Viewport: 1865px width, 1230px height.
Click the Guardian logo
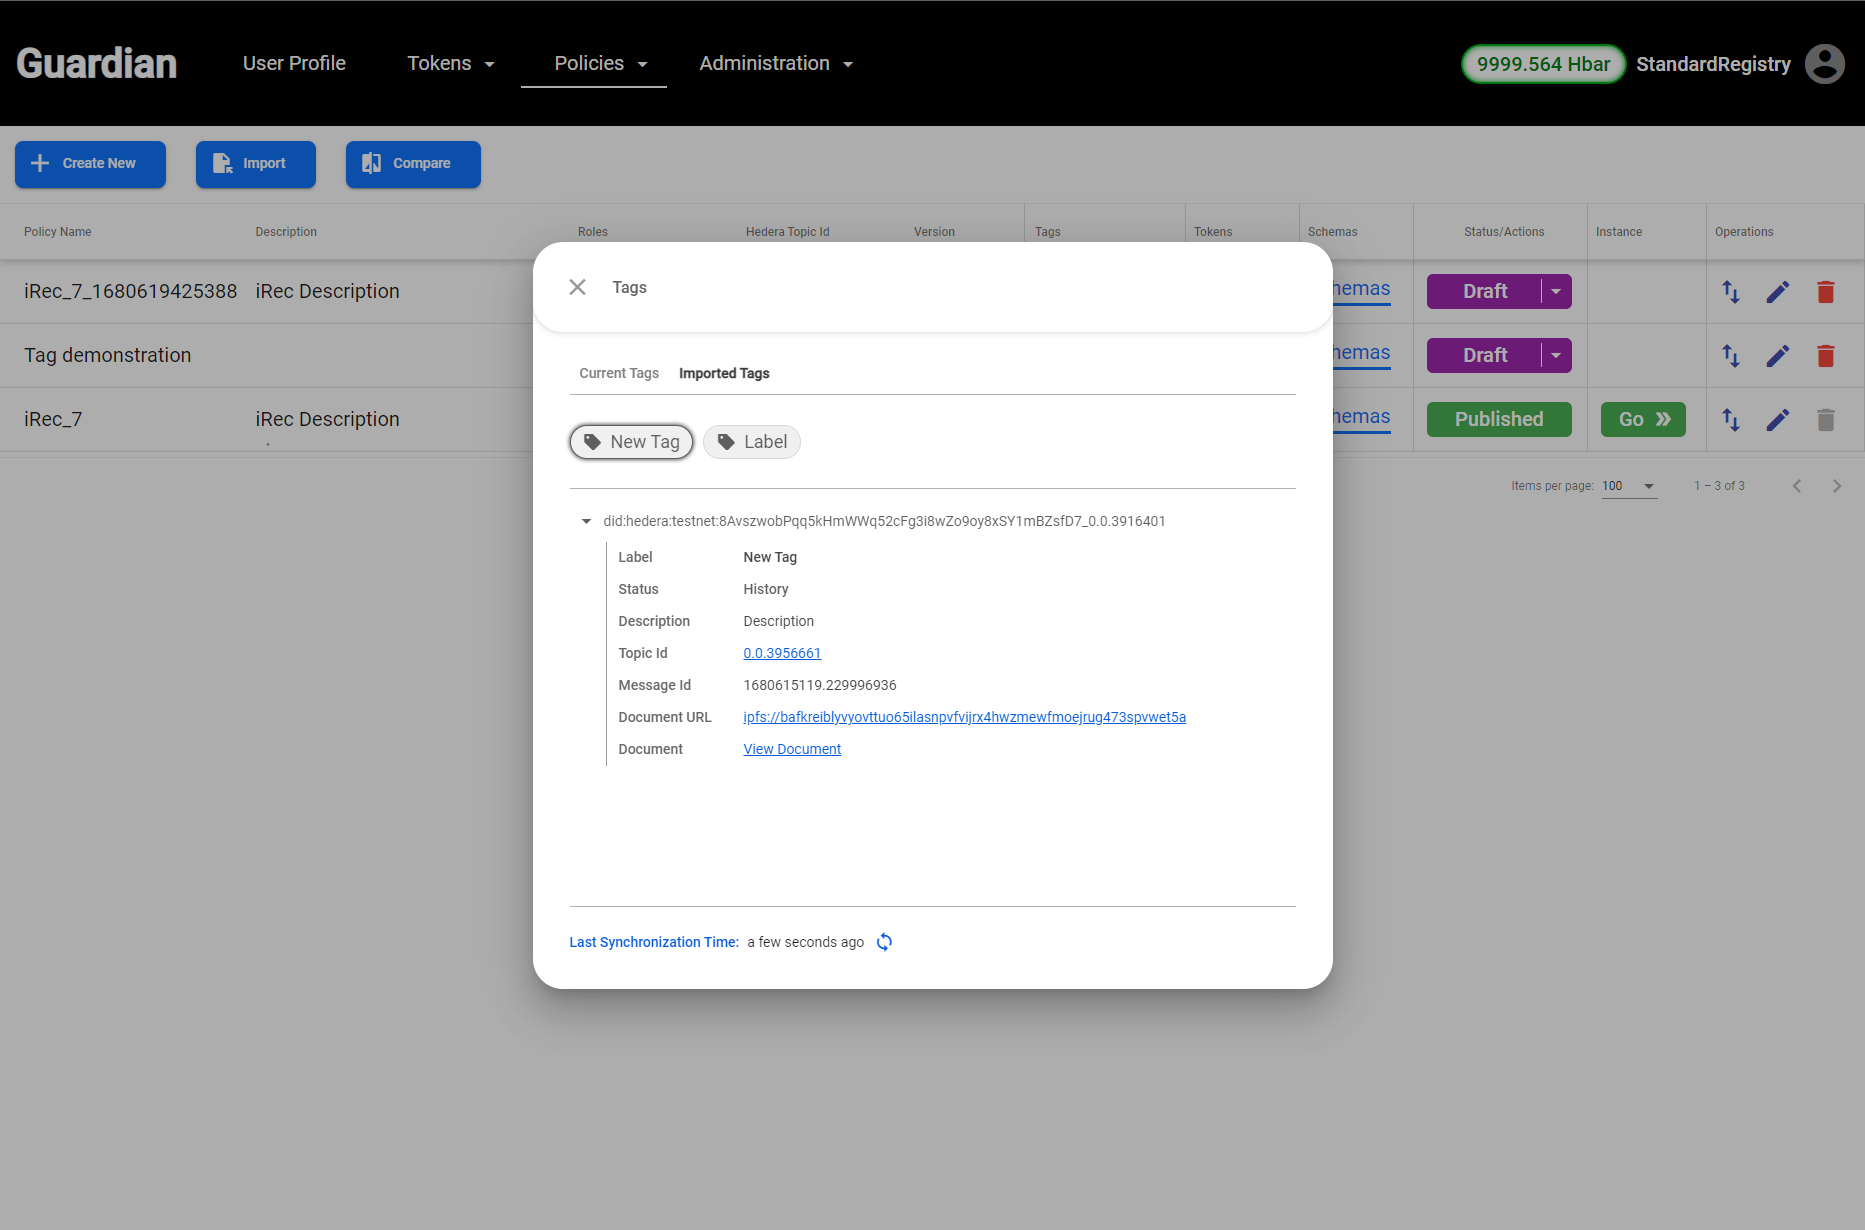pos(97,64)
